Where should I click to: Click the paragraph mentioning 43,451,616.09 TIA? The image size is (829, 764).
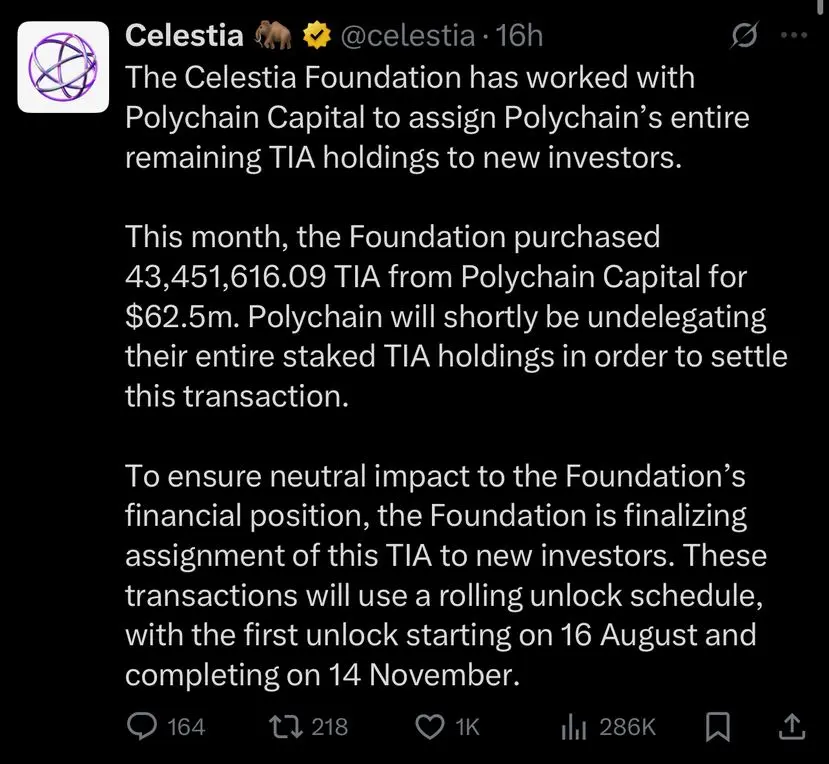[x=456, y=316]
